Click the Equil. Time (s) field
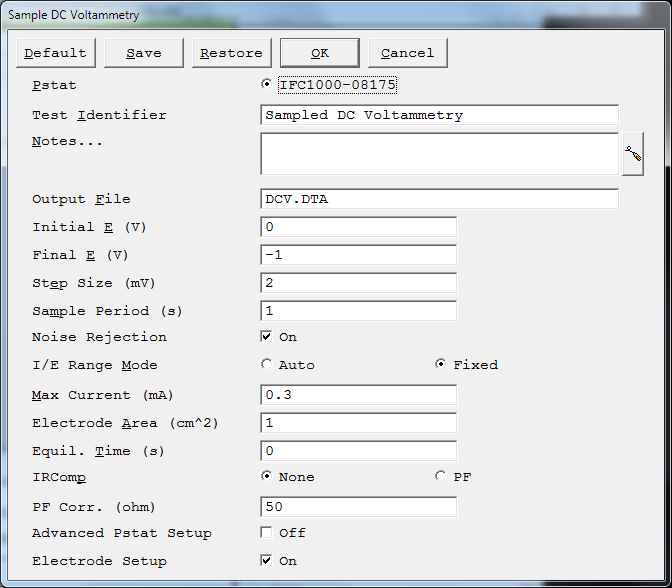Screen dimensions: 672x588 point(358,451)
